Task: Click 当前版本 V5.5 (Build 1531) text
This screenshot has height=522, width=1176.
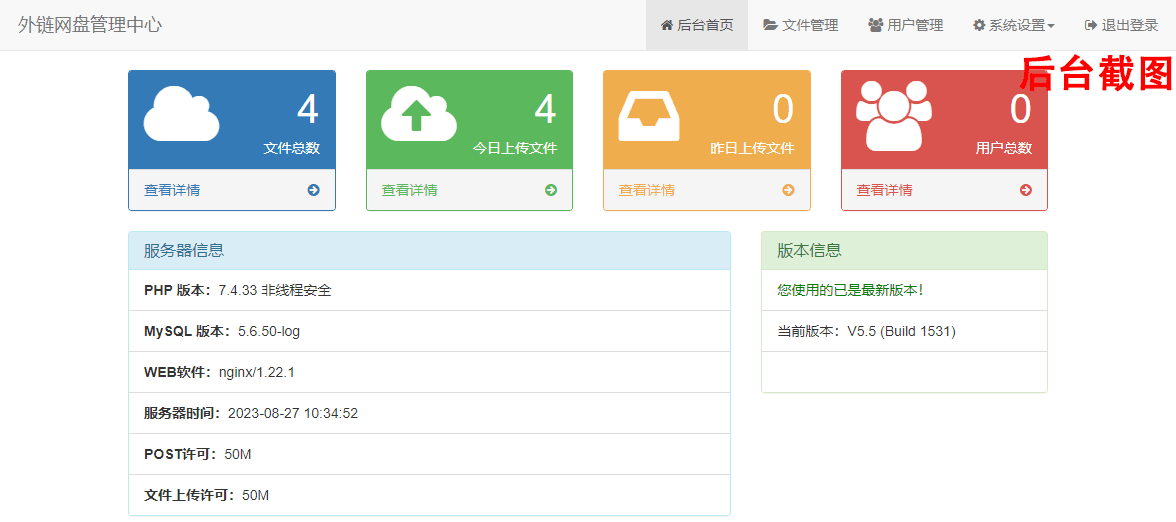Action: (866, 331)
